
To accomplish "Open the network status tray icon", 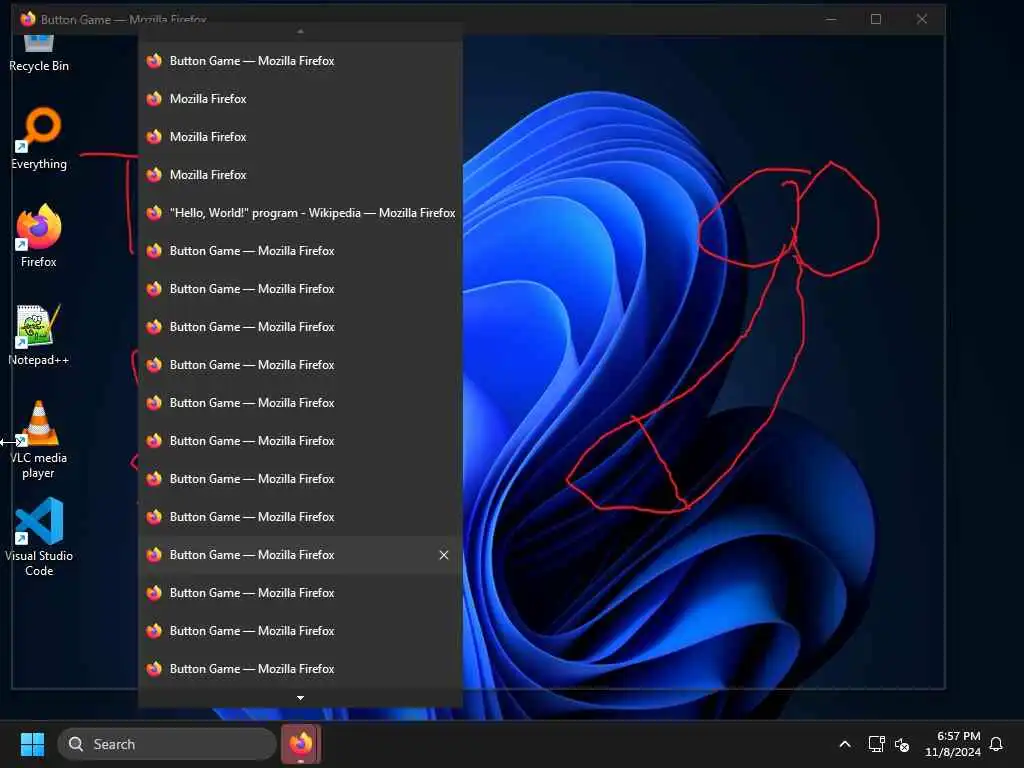I will point(876,744).
